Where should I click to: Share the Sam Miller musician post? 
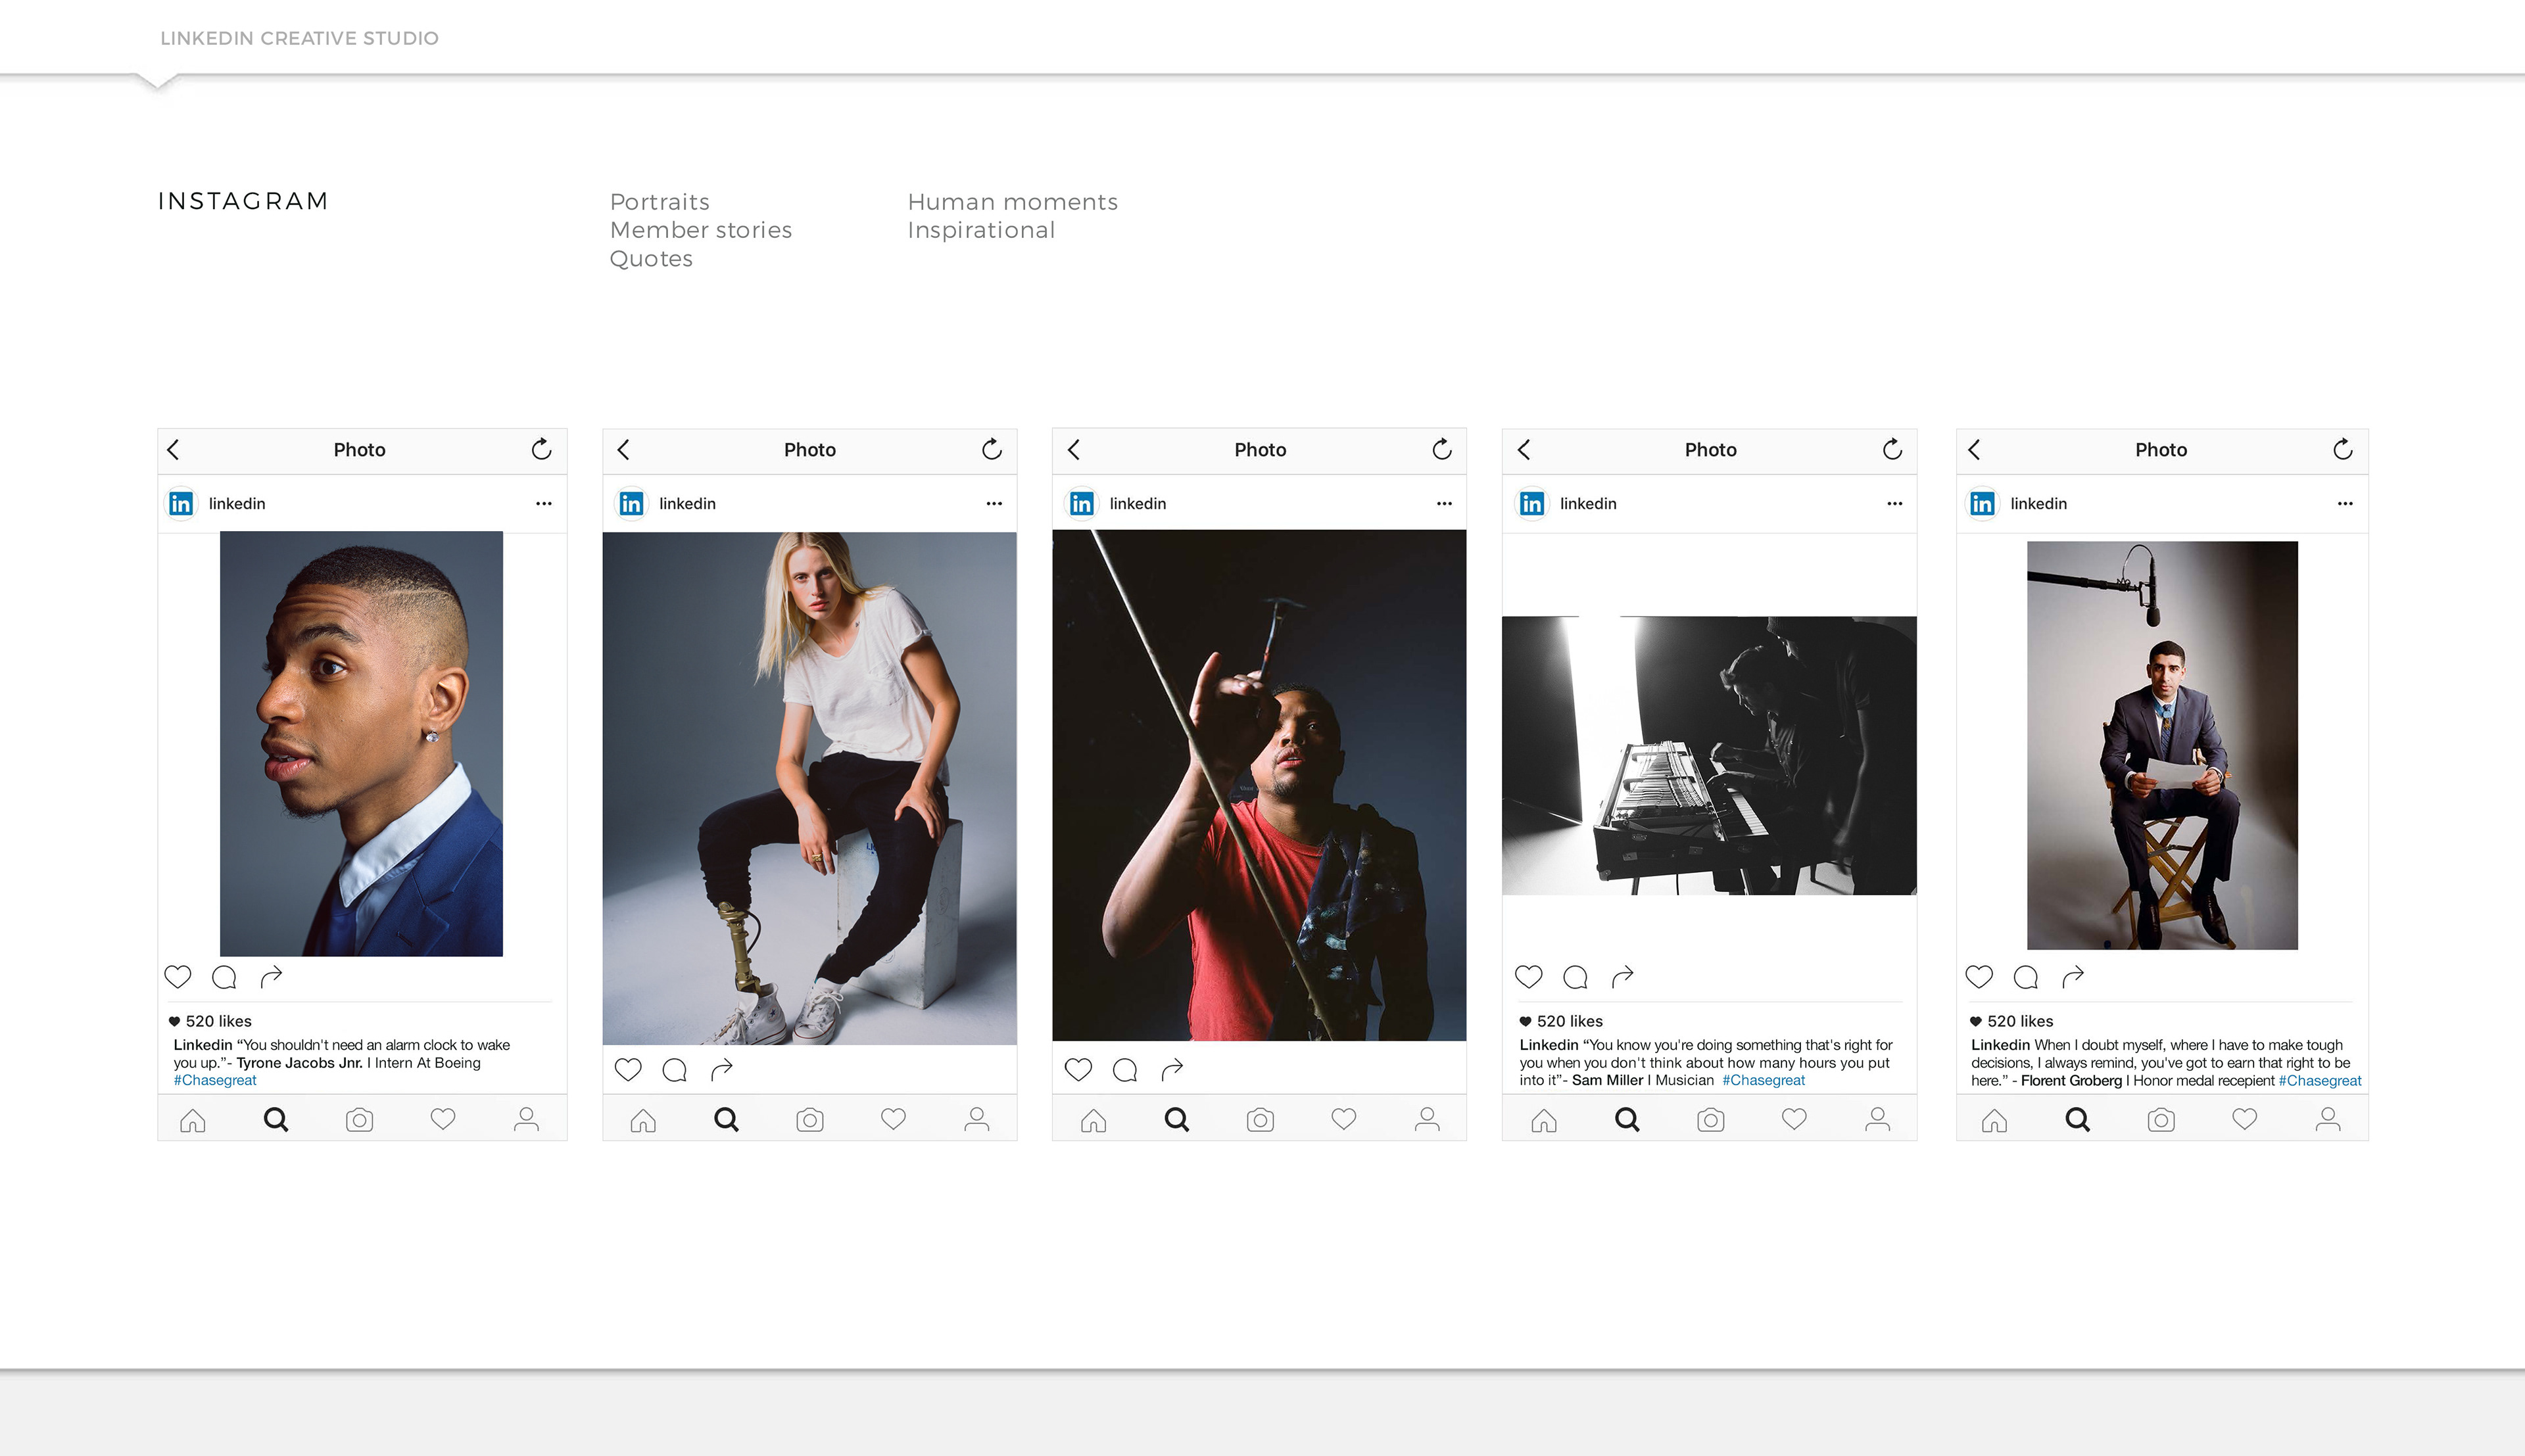tap(1622, 977)
